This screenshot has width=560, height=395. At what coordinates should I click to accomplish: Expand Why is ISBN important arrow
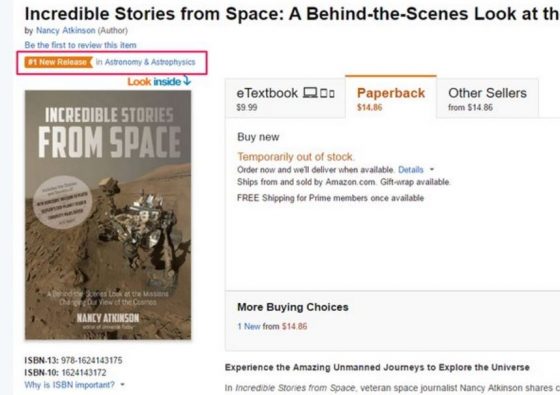point(122,385)
